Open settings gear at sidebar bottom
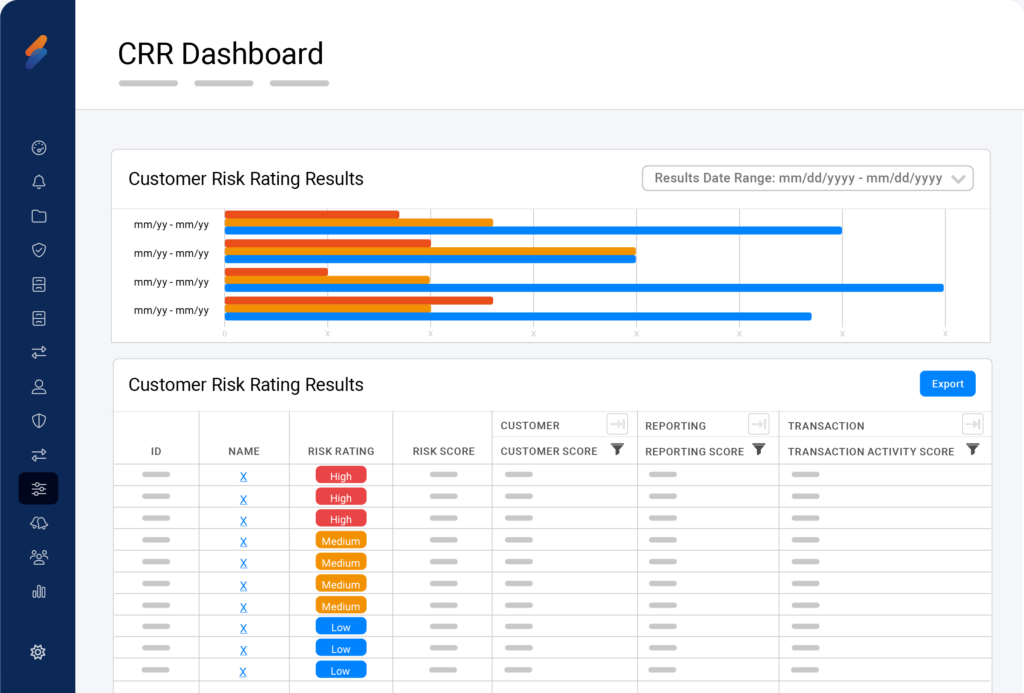This screenshot has height=693, width=1024. [38, 652]
